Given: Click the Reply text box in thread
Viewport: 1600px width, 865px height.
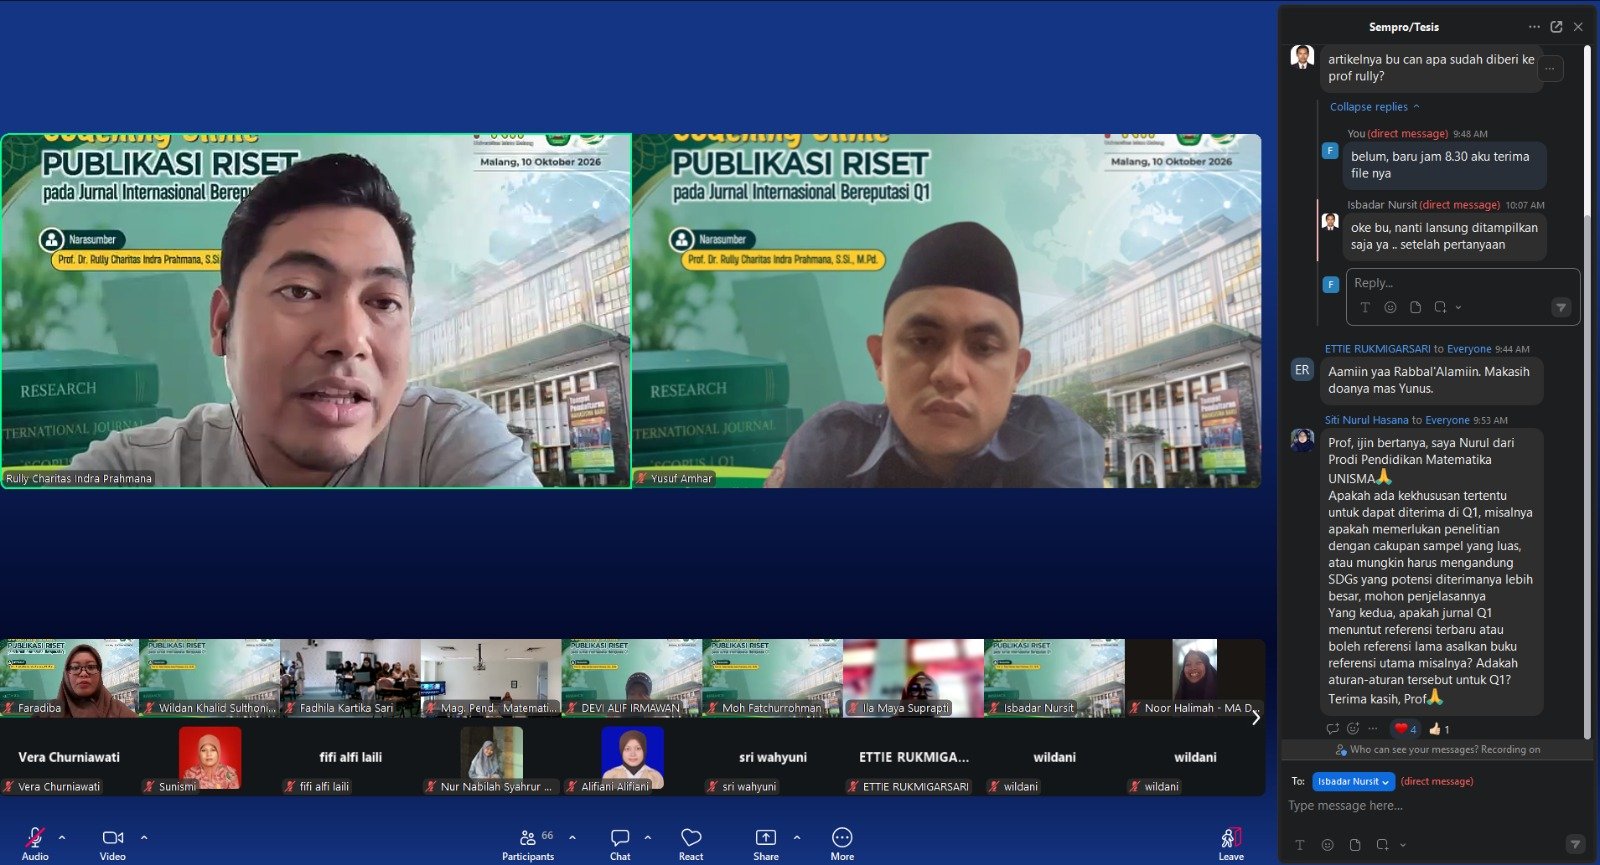Looking at the screenshot, I should click(x=1463, y=283).
